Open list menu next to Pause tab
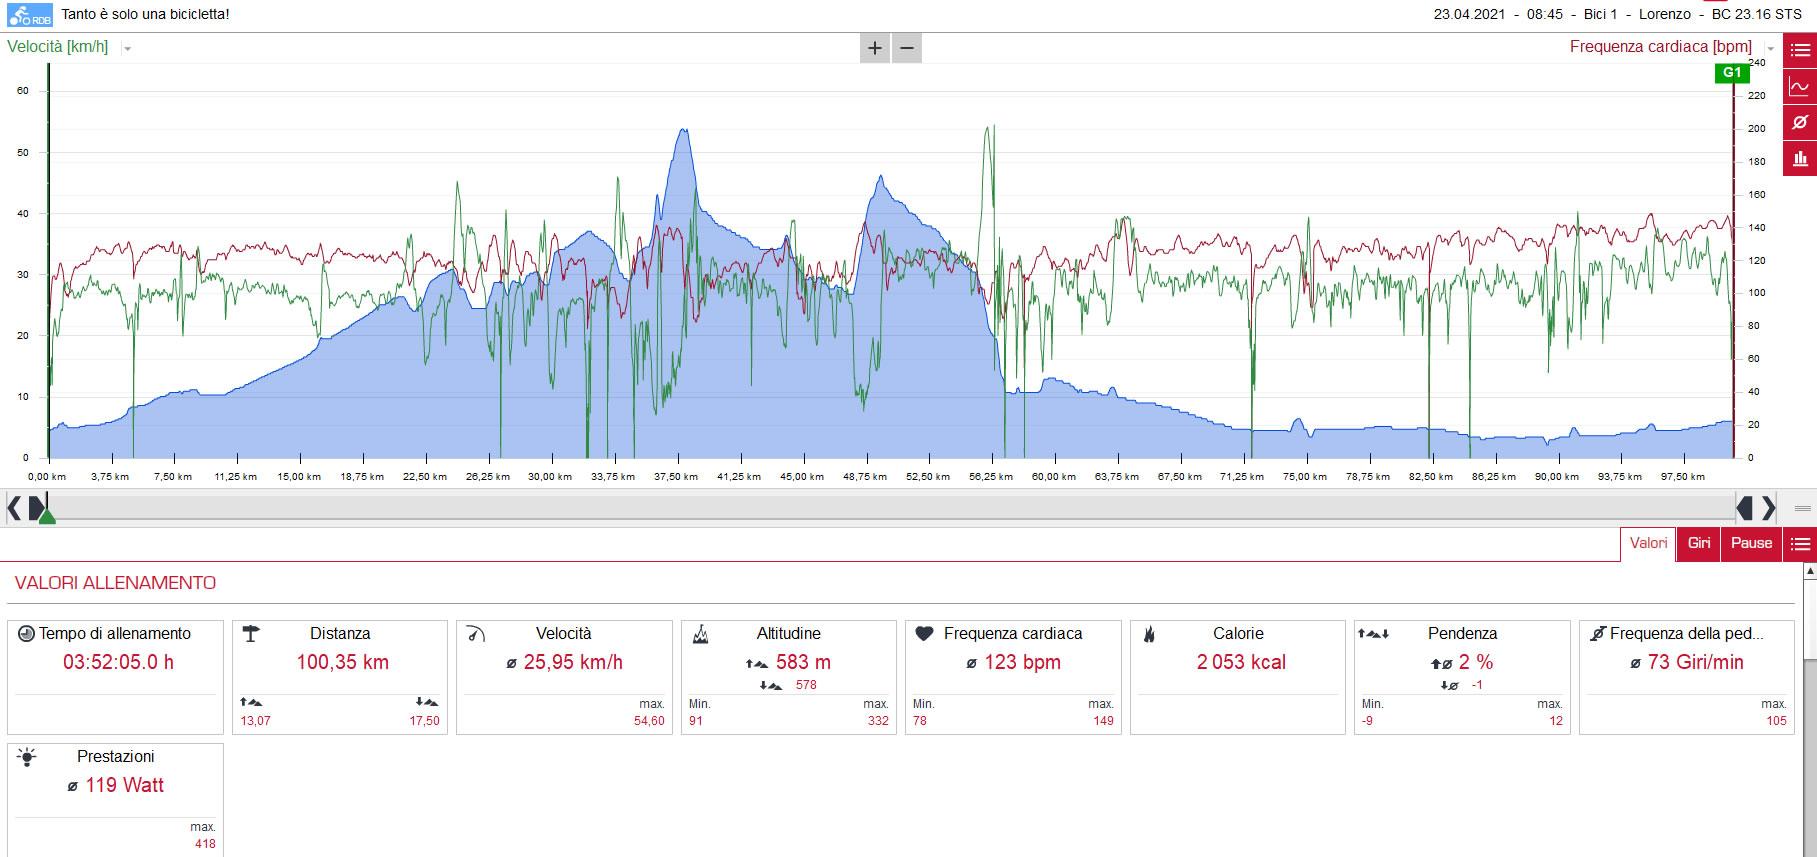The image size is (1817, 857). (1800, 544)
